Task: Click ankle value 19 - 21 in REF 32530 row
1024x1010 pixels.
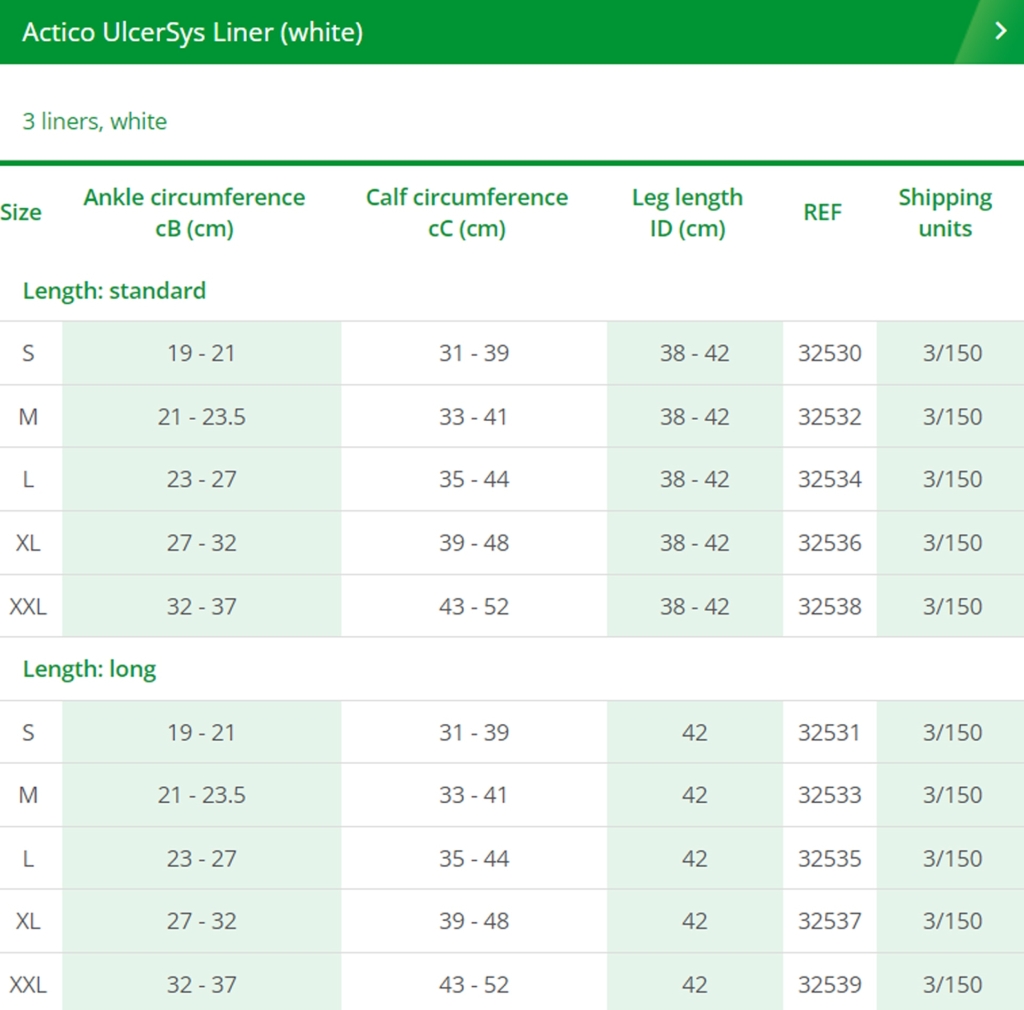Action: coord(201,353)
